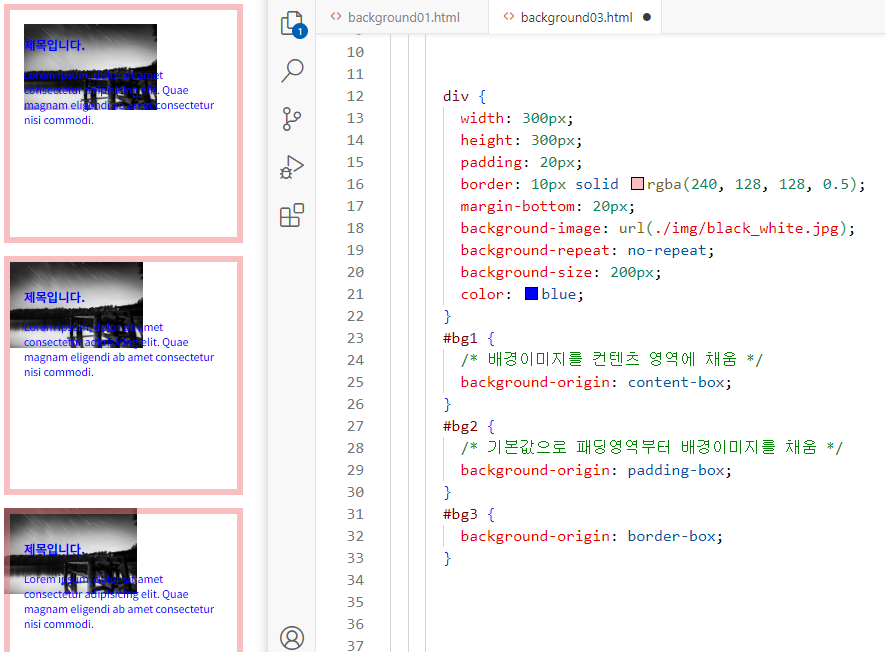The image size is (885, 652).
Task: Click the second preview box background image
Action: click(x=77, y=305)
